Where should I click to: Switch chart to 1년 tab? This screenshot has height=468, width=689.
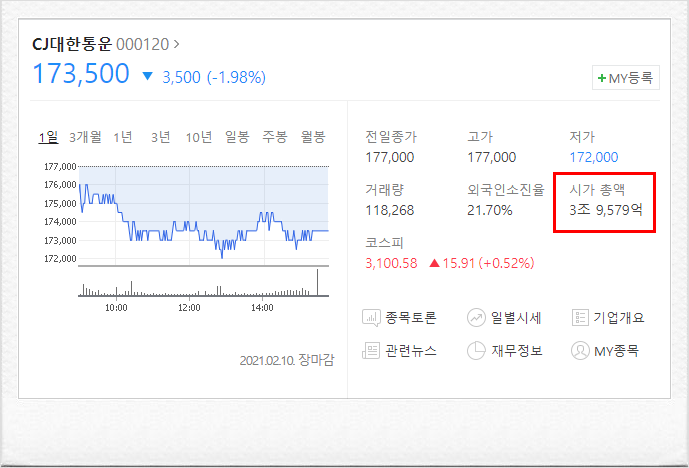[123, 137]
